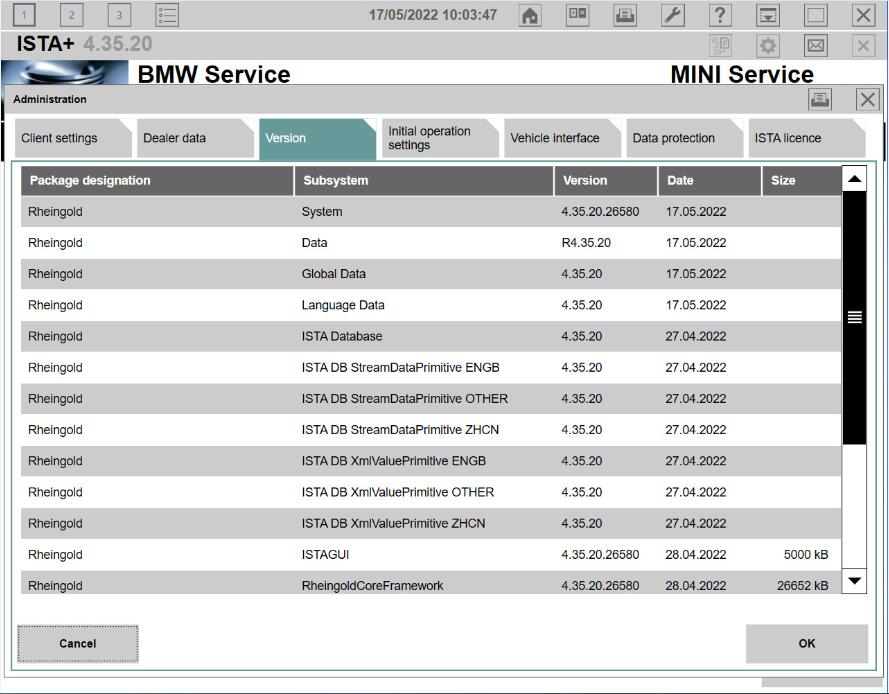Select ISTA DB StreamDataPrimitive OTHER row
Viewport: 889px width, 694px height.
[x=431, y=399]
